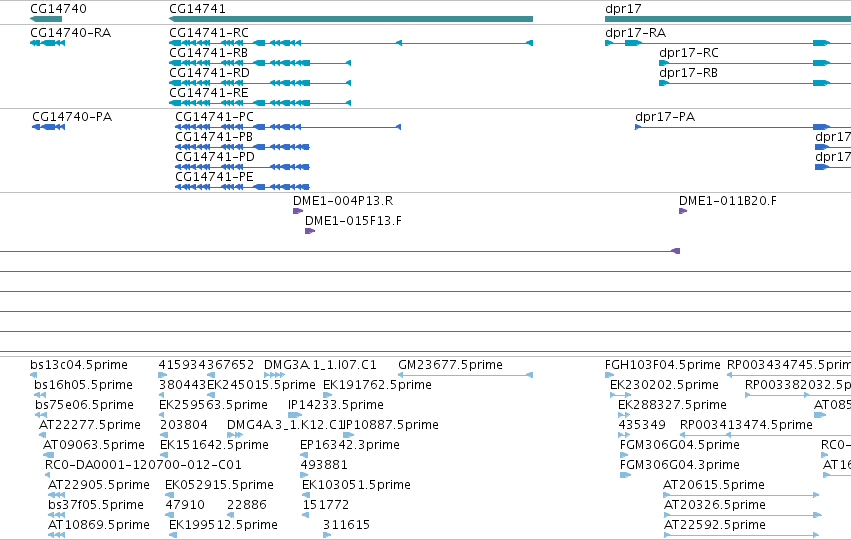Click the AT20326.5prime EST label
The width and height of the screenshot is (851, 540).
click(715, 505)
